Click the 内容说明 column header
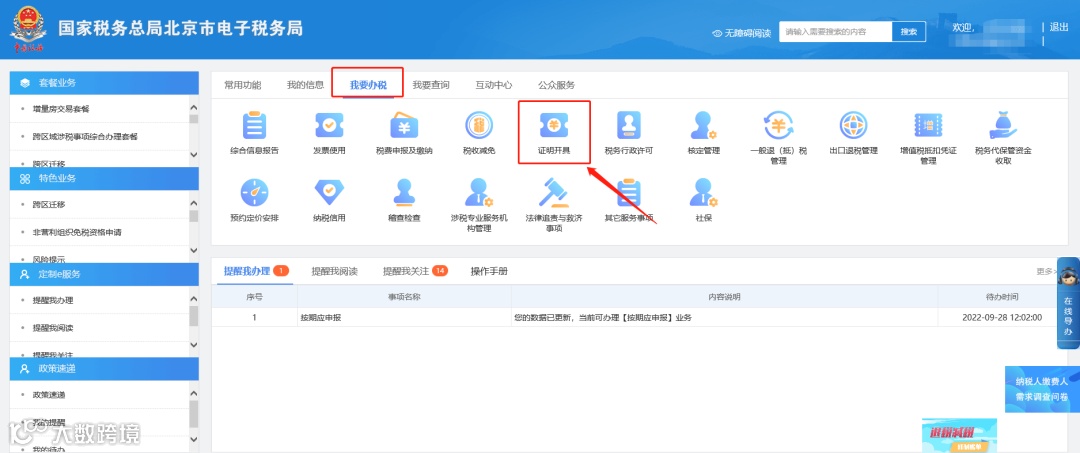Viewport: 1080px width, 453px height. [x=725, y=297]
